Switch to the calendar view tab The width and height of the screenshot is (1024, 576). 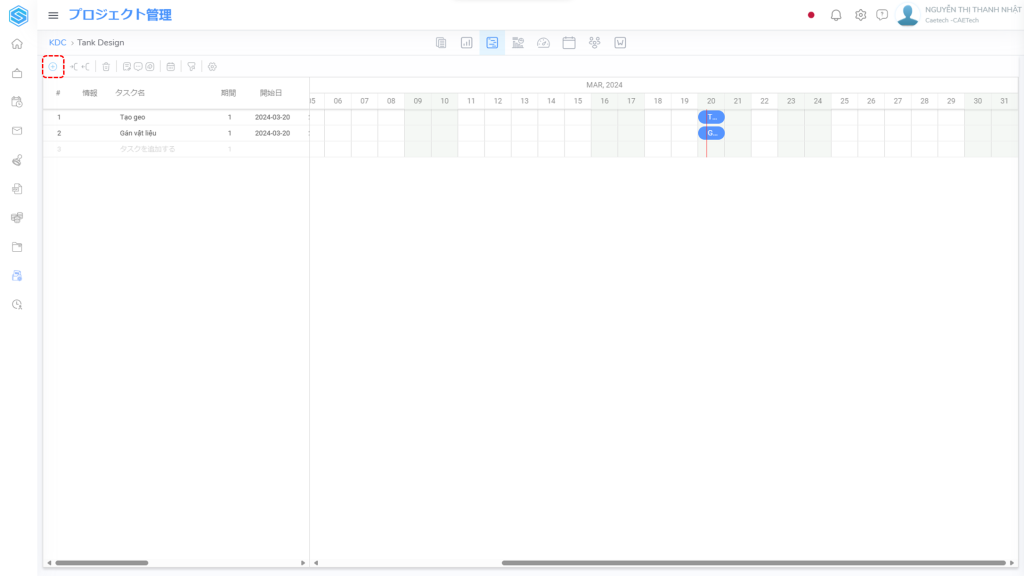(x=569, y=43)
